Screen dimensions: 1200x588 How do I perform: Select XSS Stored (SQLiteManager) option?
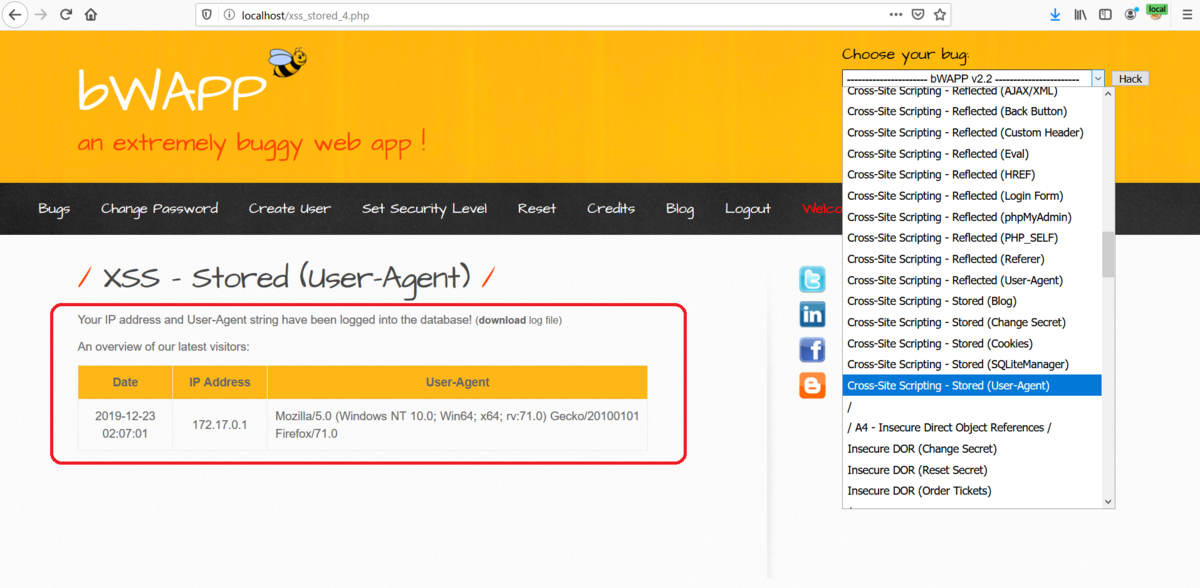tap(972, 364)
